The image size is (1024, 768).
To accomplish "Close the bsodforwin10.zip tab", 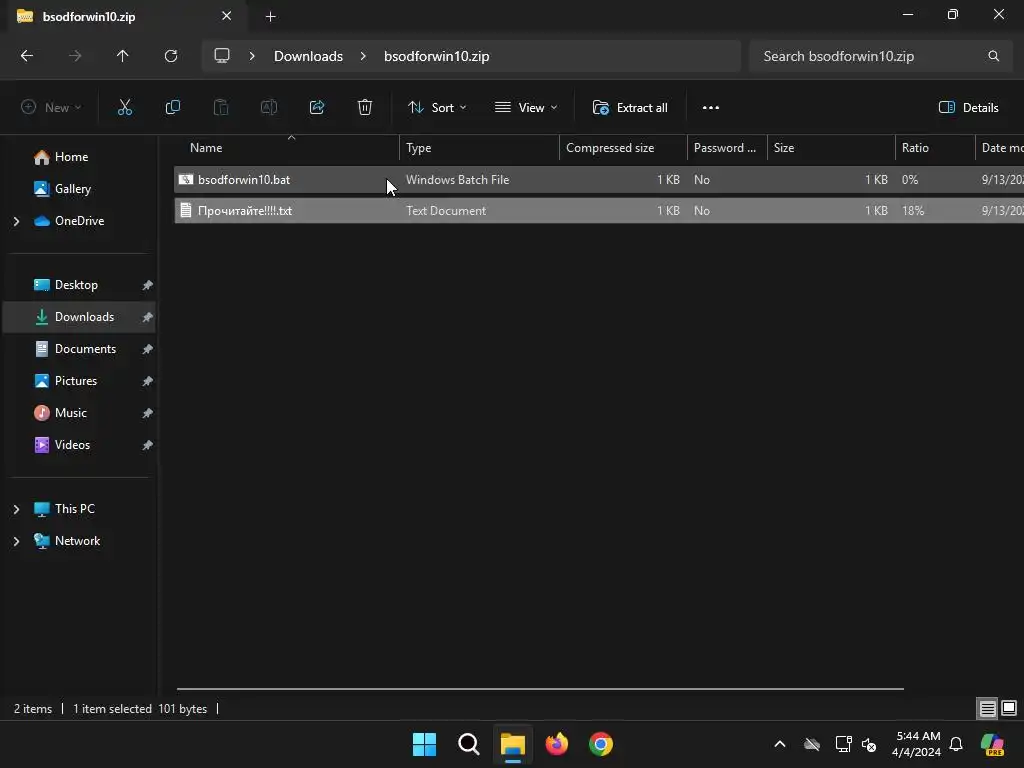I will coord(227,16).
